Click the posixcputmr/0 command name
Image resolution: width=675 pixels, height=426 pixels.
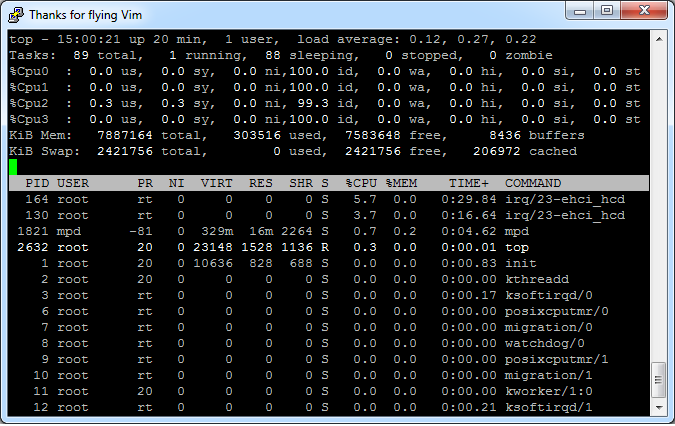coord(557,312)
